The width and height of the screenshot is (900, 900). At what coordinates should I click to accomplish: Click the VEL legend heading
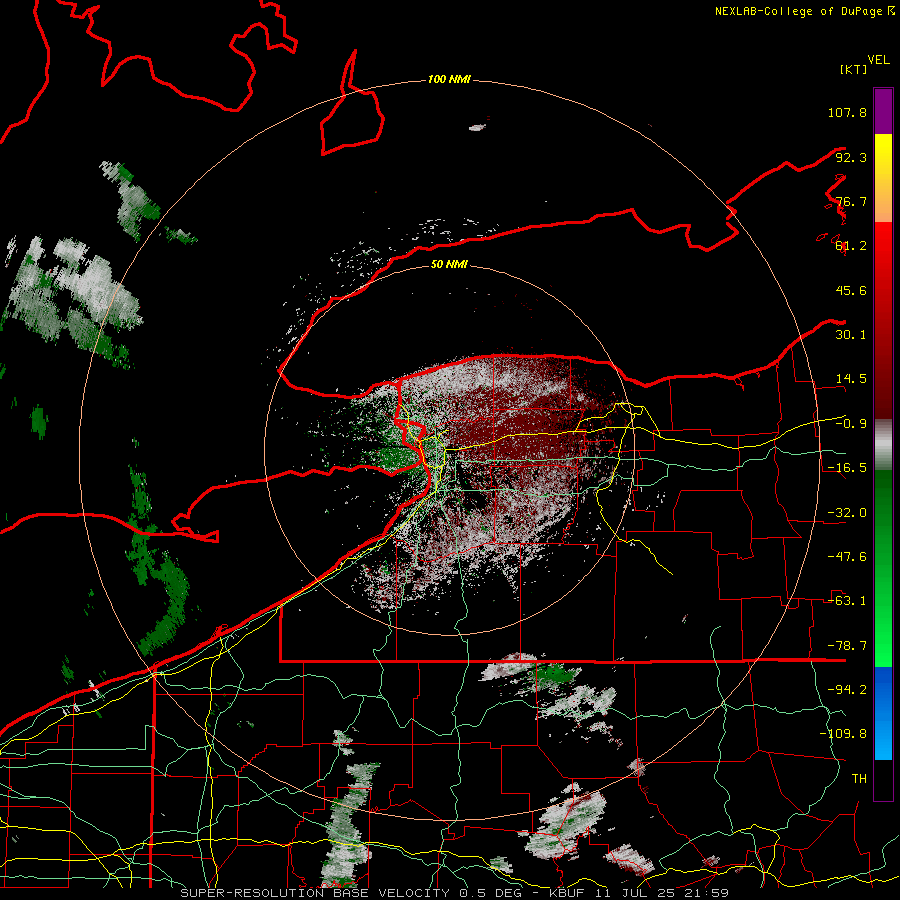(x=879, y=60)
